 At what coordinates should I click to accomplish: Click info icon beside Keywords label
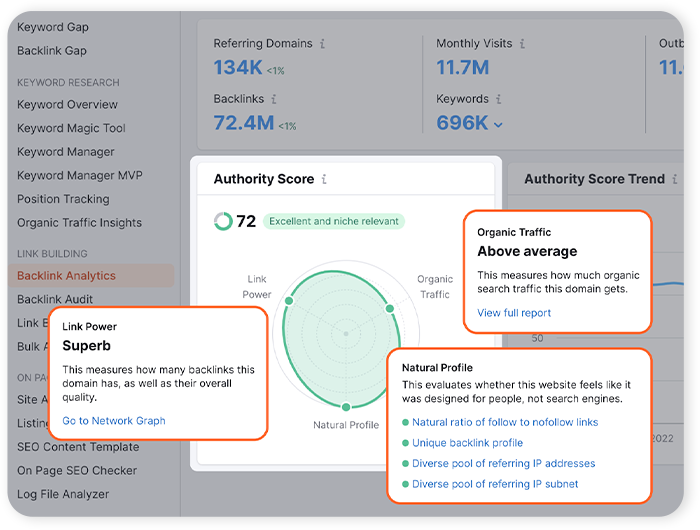[498, 99]
